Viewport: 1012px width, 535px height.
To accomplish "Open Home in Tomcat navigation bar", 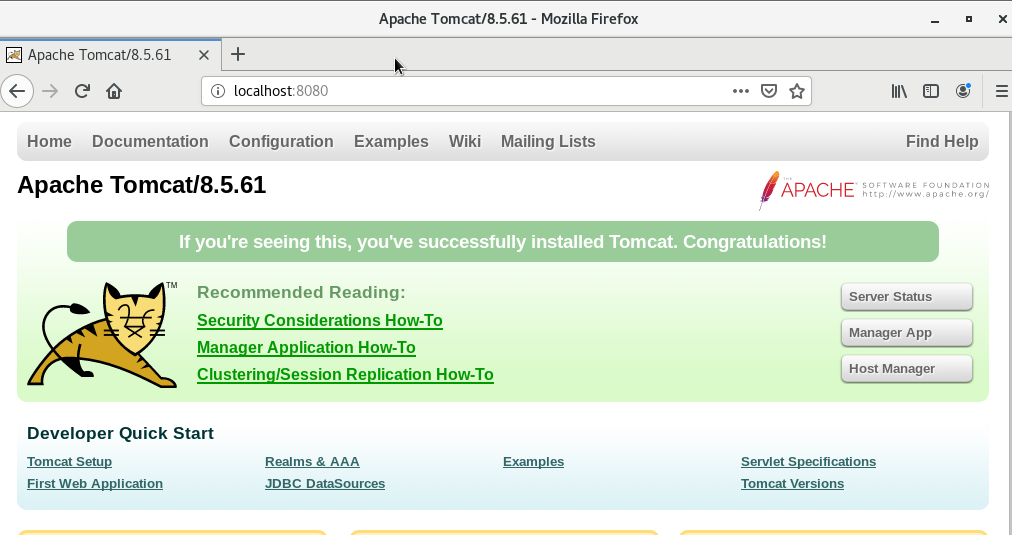I will [x=49, y=141].
